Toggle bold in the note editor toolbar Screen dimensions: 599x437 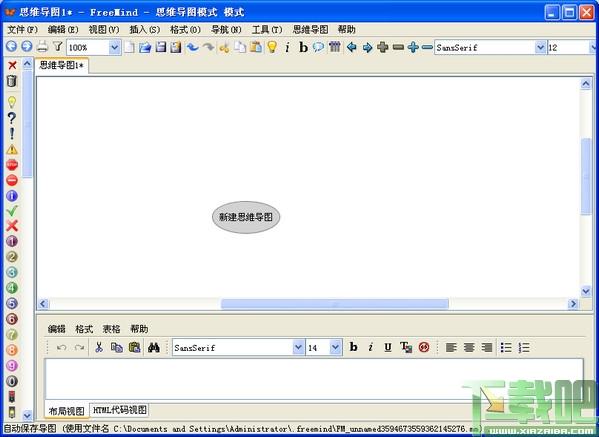(x=353, y=347)
